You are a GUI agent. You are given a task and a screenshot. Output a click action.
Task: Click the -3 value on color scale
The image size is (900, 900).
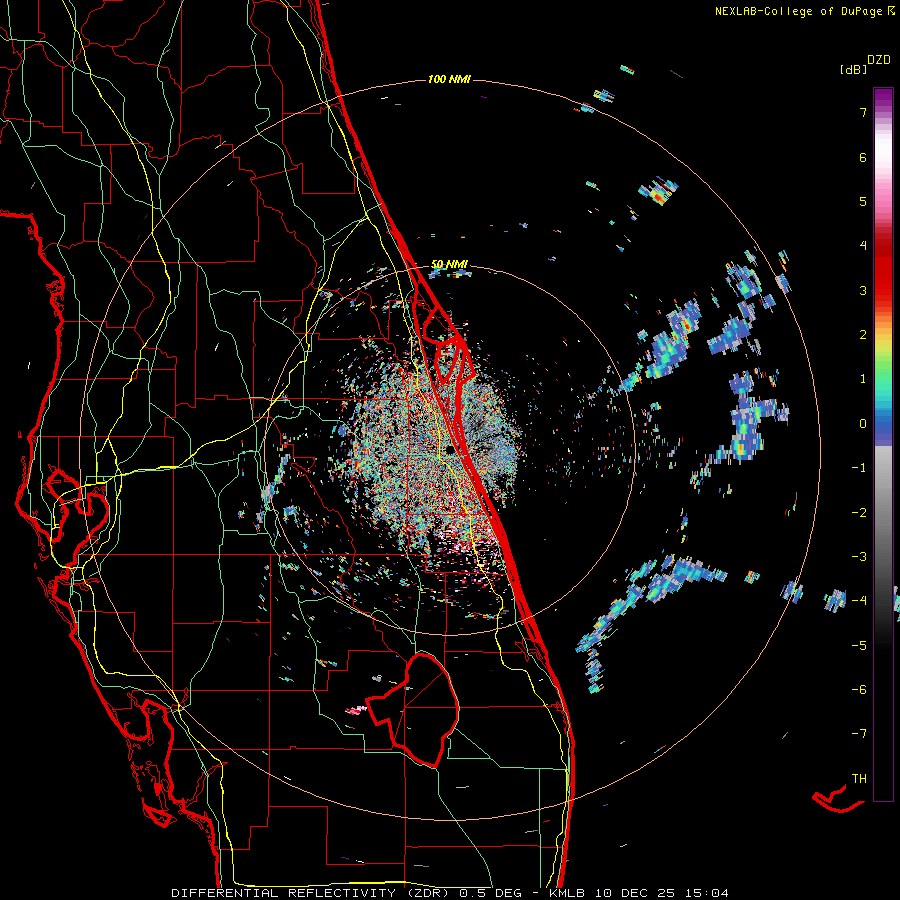[x=859, y=557]
